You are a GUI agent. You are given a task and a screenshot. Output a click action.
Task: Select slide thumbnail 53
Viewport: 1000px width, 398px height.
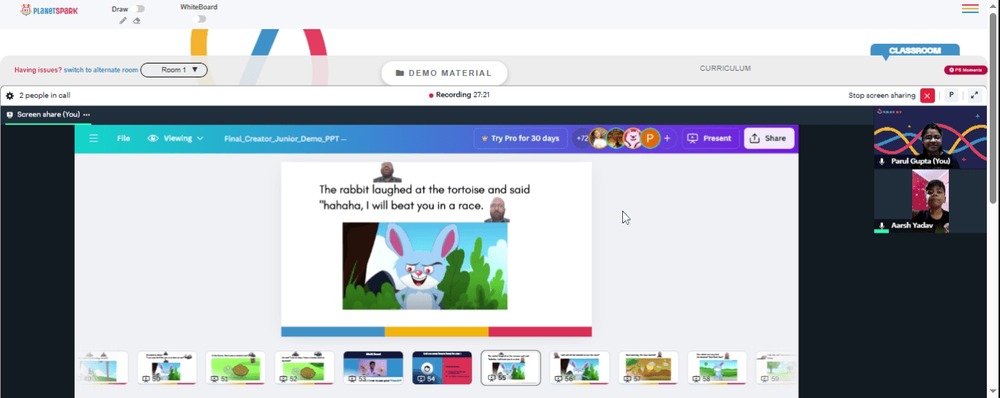[373, 367]
